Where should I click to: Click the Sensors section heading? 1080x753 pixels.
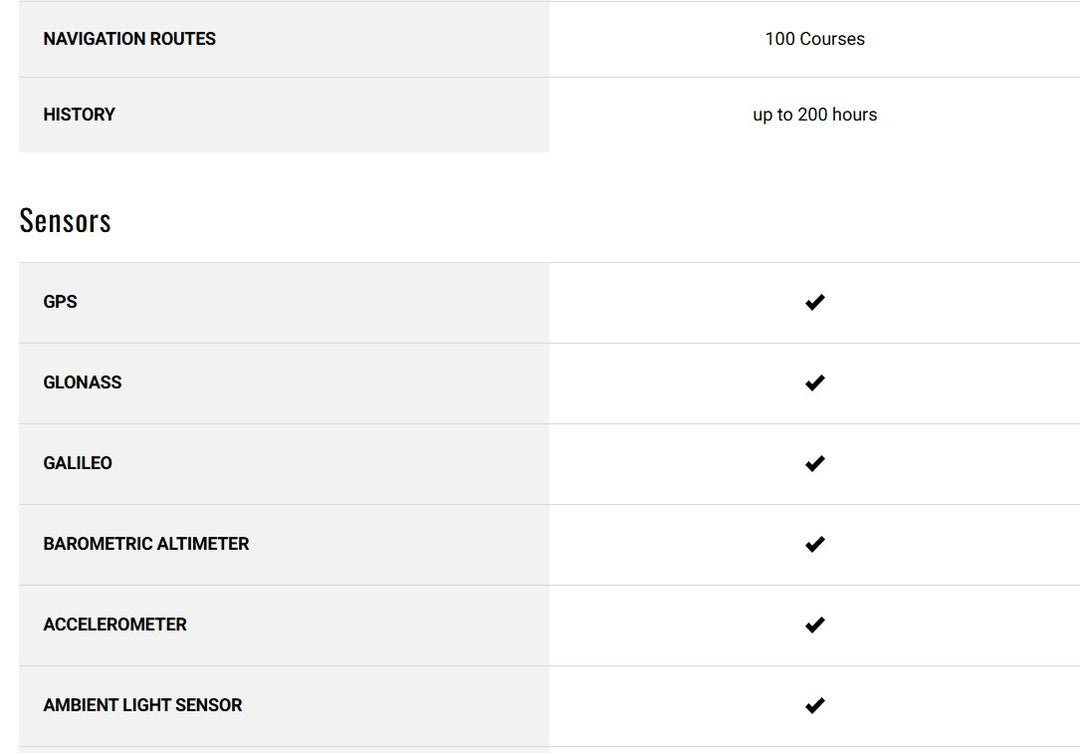pos(65,221)
